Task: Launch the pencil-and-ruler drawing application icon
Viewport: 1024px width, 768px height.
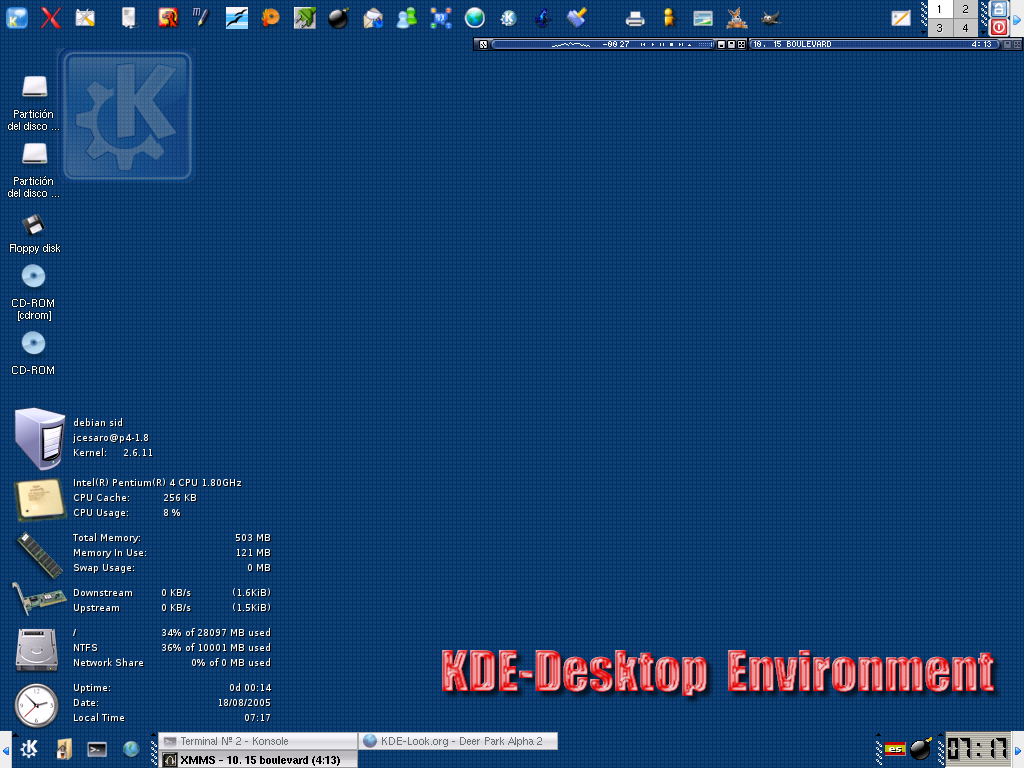Action: pos(85,18)
